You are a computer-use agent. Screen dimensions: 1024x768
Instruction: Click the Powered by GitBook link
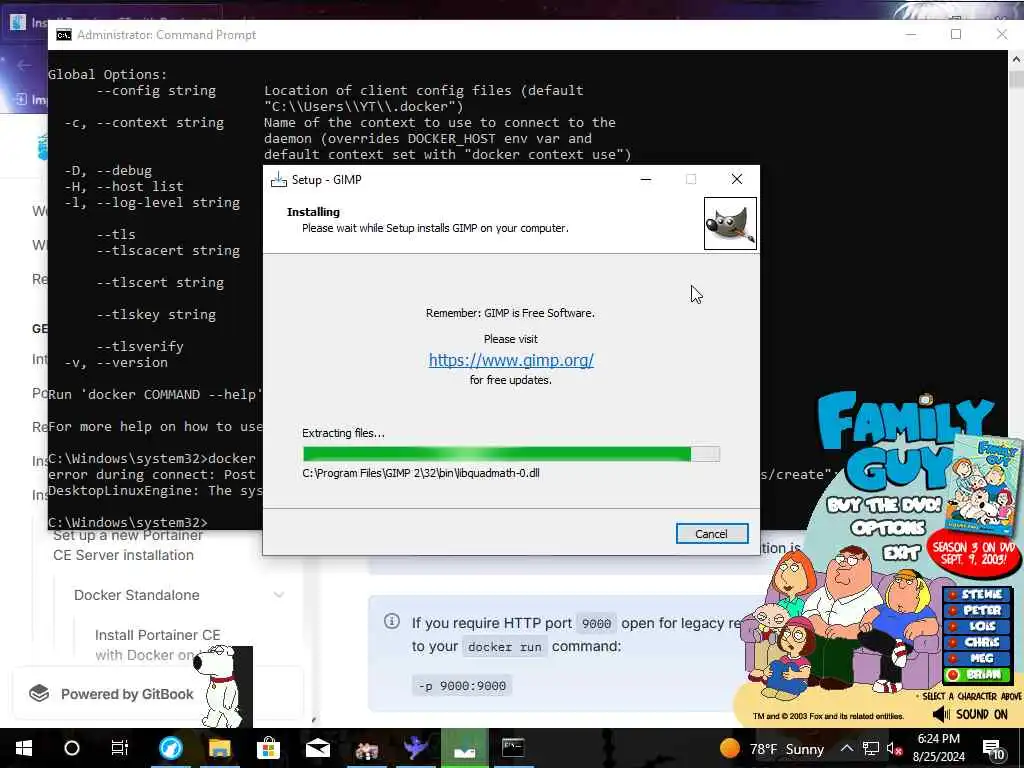(x=127, y=694)
